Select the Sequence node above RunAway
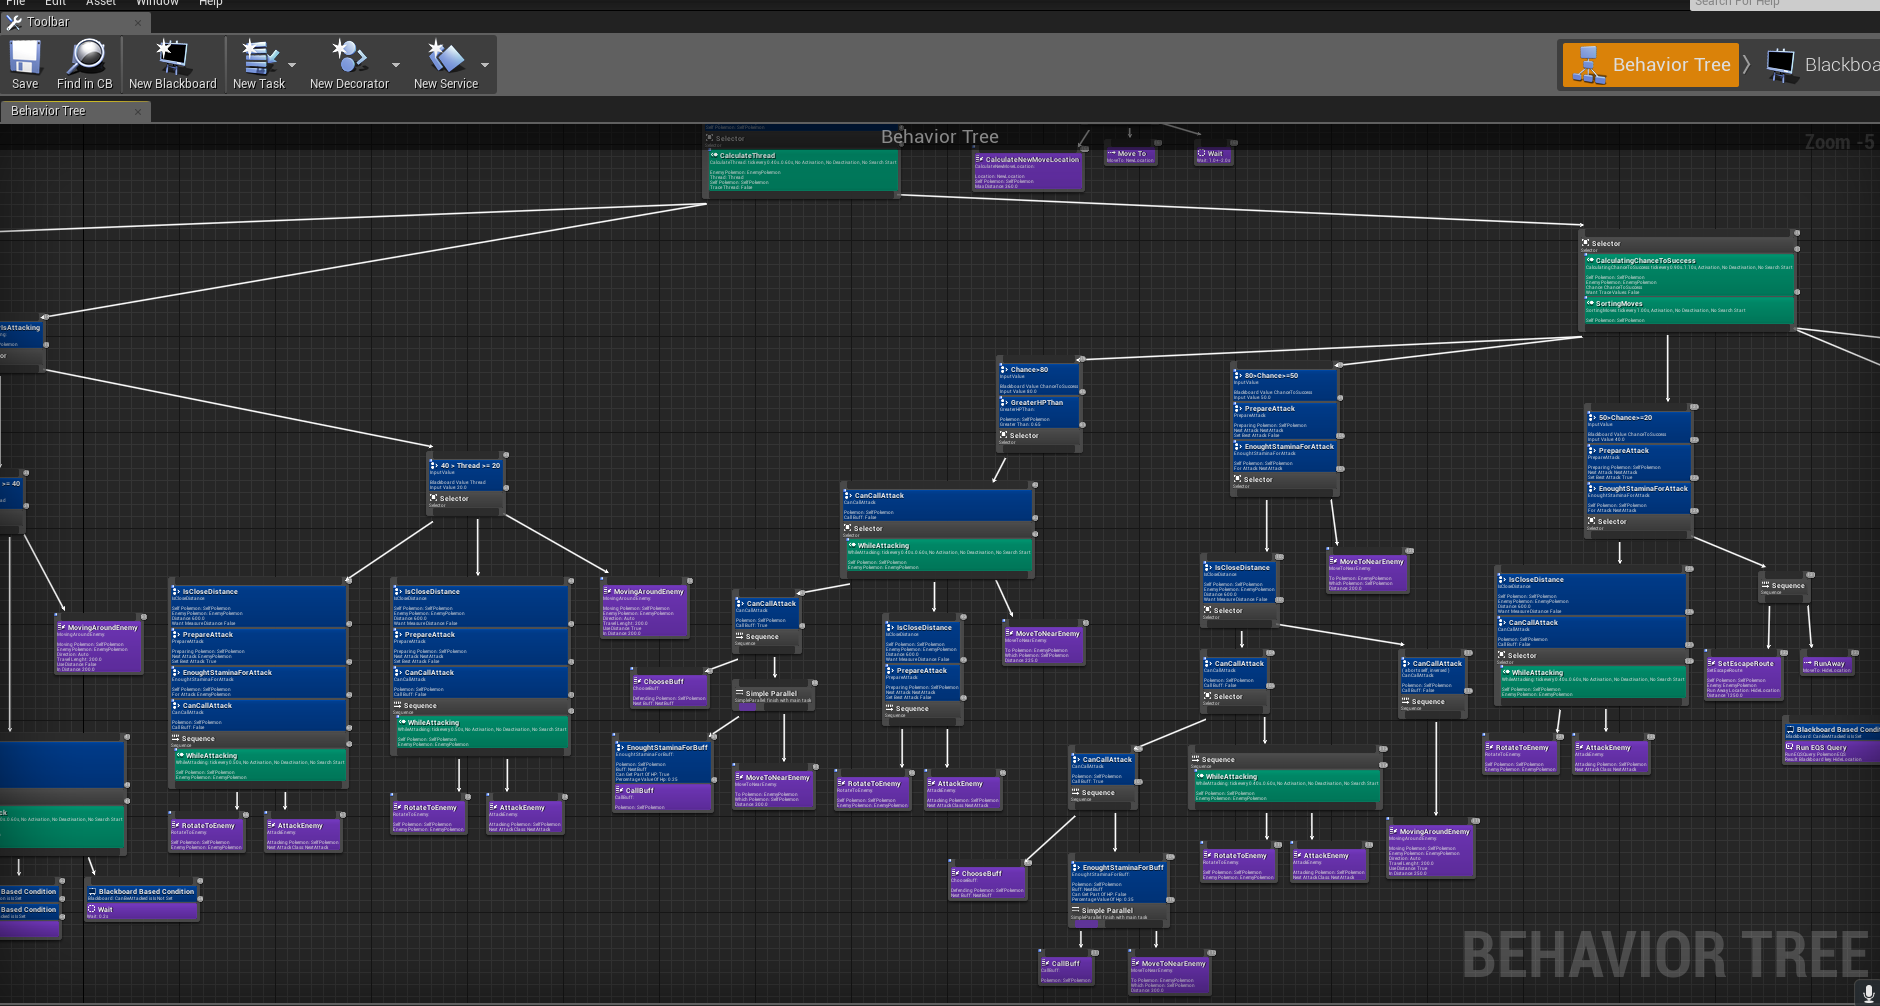 click(1785, 588)
